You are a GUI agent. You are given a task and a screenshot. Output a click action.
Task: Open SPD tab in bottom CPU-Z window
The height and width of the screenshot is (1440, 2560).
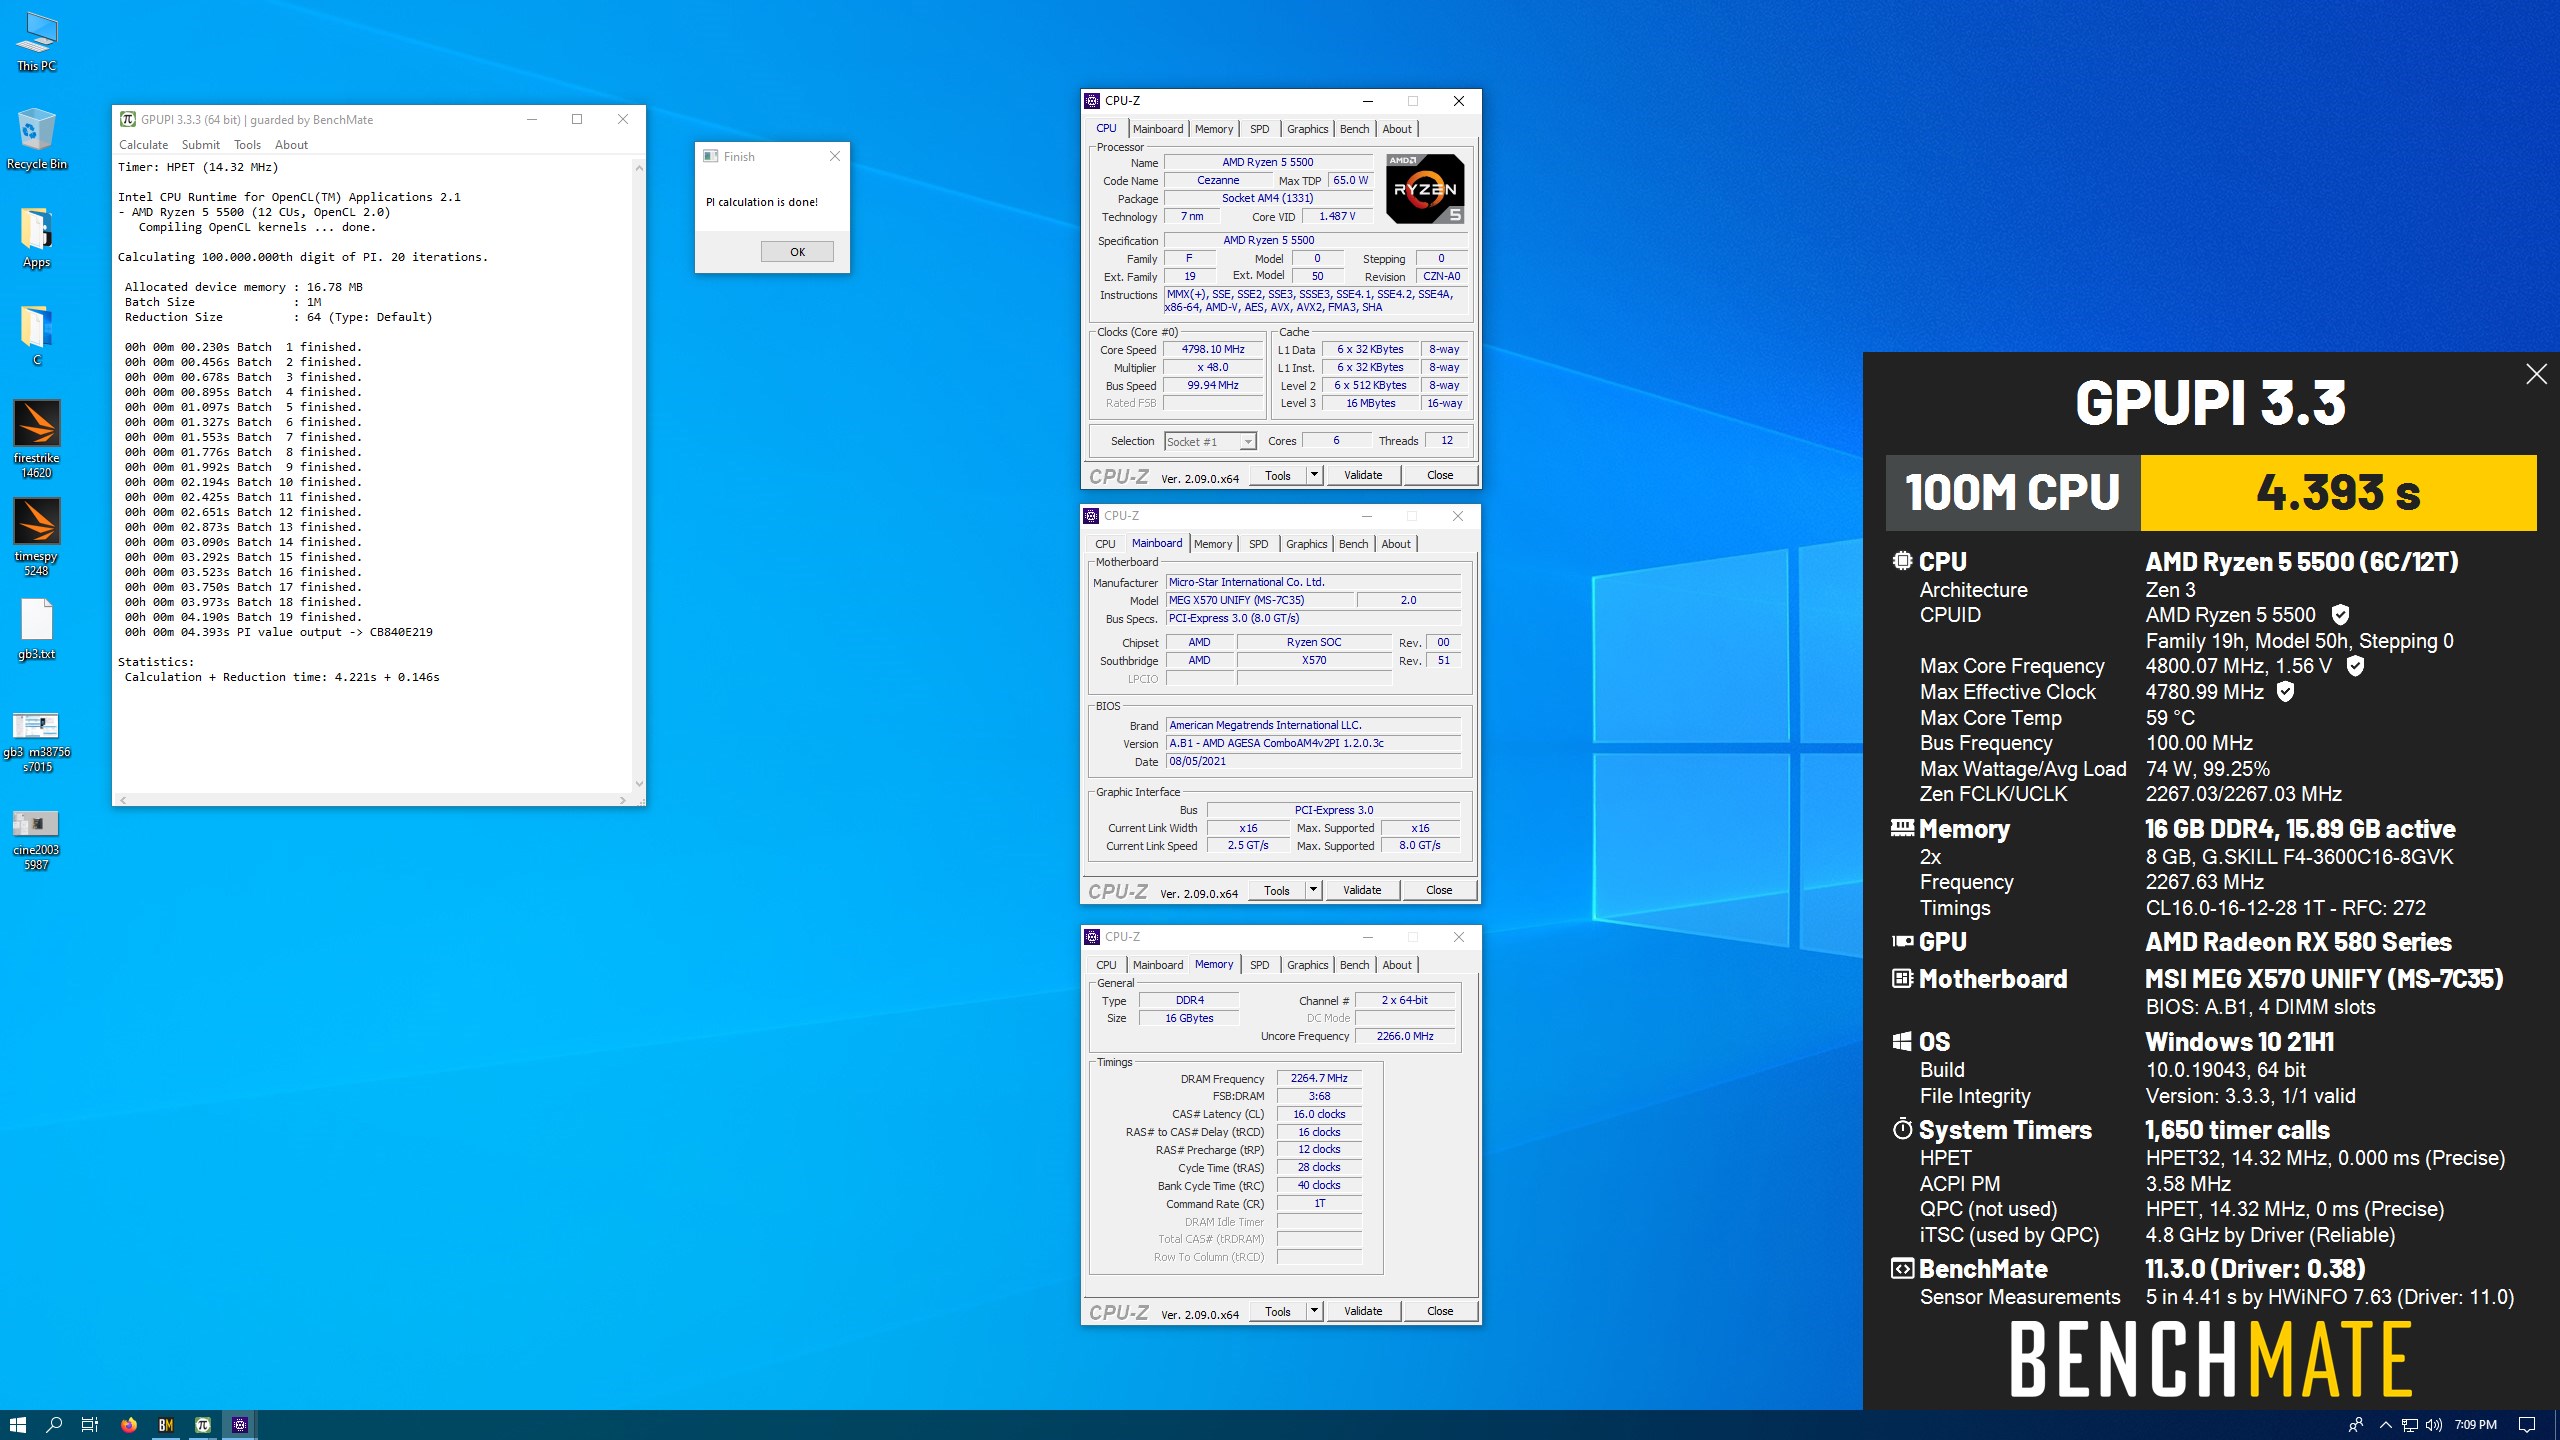coord(1260,965)
